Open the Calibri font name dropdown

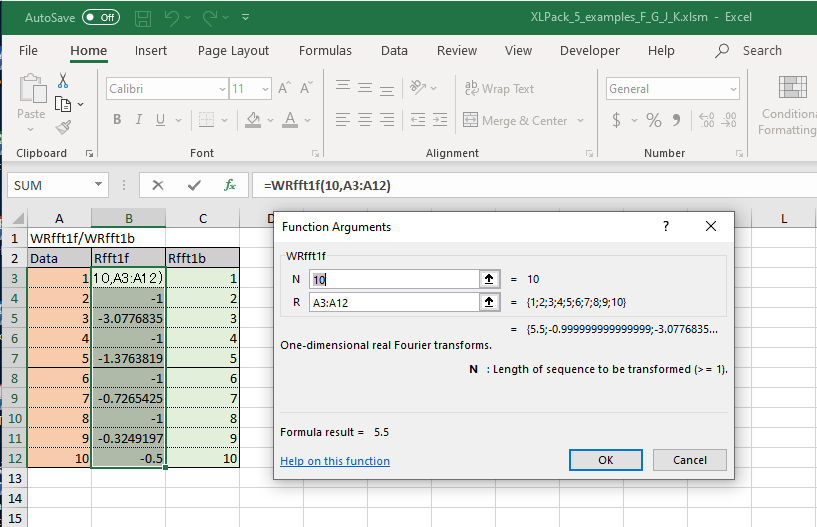coord(222,89)
